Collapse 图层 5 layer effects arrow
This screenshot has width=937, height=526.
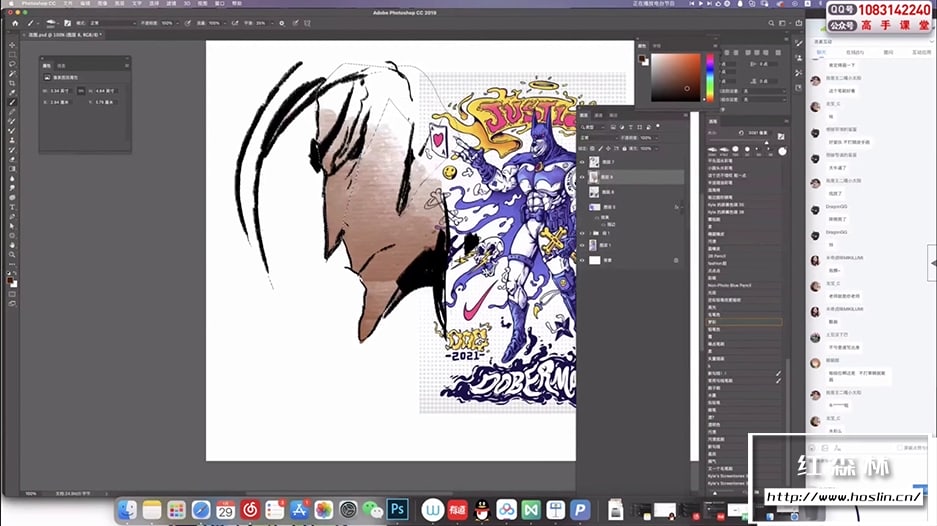pos(682,207)
